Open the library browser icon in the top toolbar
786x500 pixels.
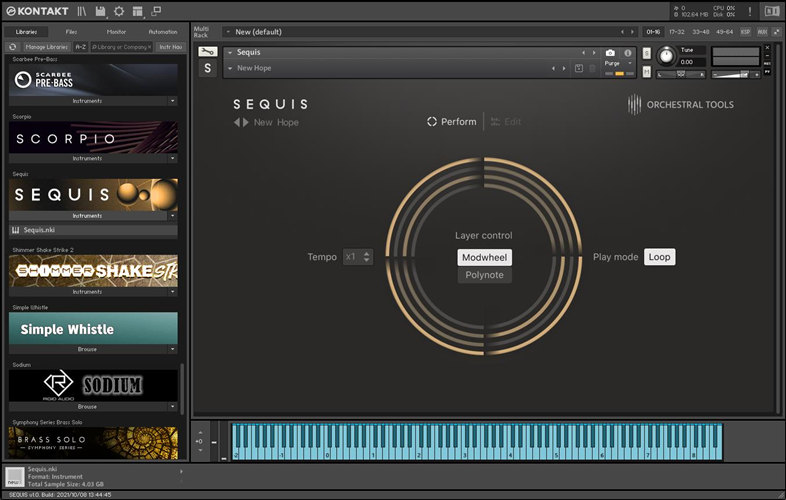click(x=82, y=11)
